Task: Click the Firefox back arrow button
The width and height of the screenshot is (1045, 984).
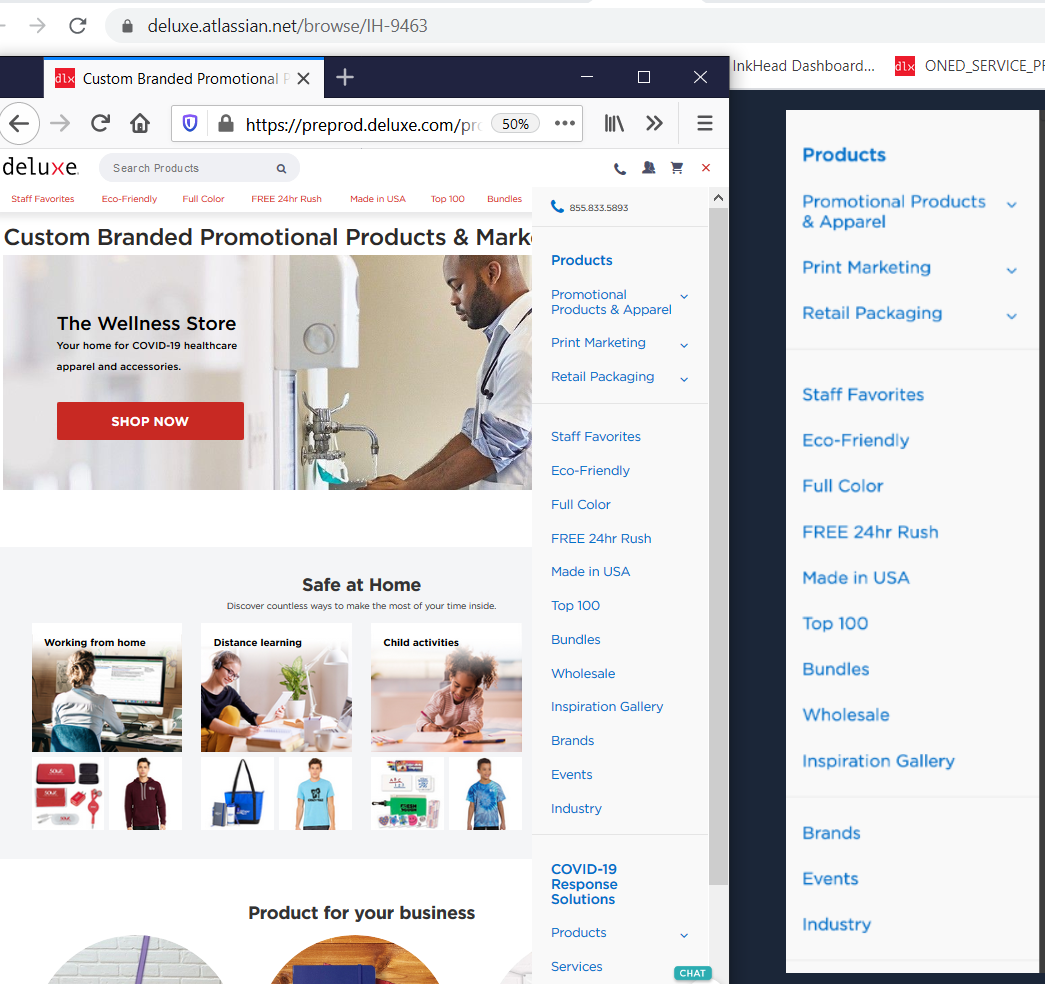Action: coord(19,123)
